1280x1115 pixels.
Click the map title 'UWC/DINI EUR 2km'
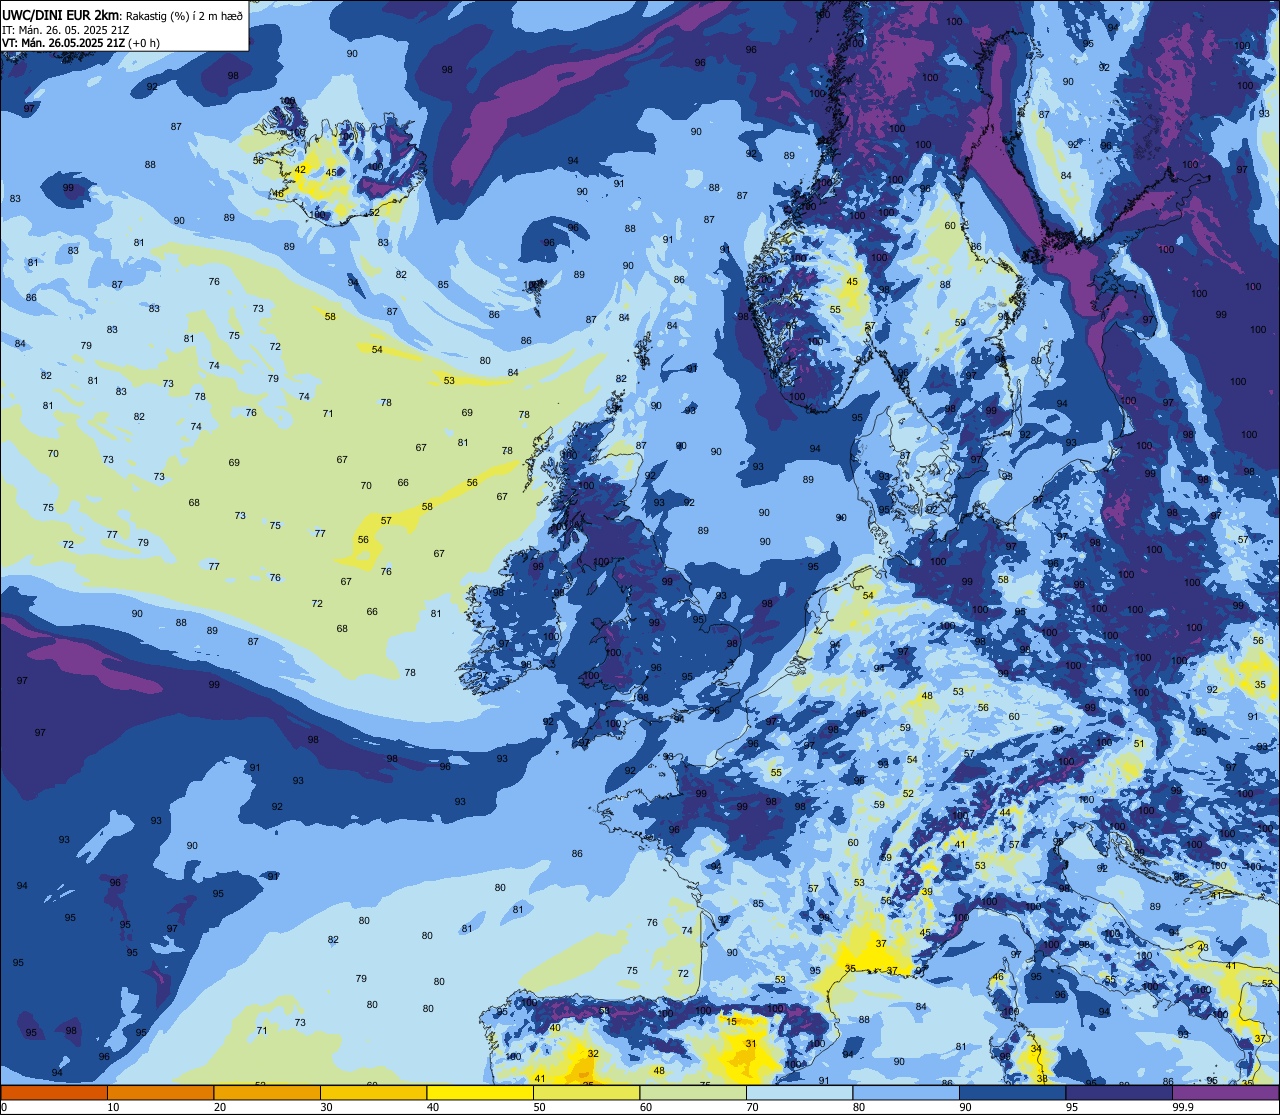point(60,14)
